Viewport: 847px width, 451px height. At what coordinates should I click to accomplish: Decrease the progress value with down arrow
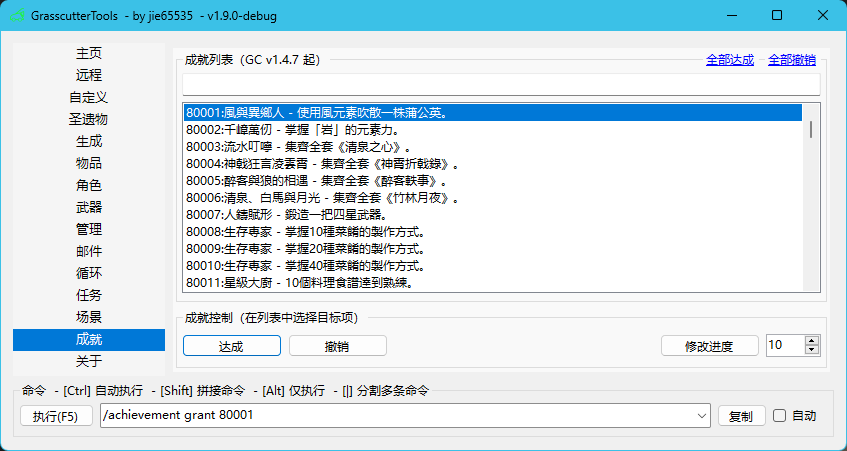(x=811, y=351)
